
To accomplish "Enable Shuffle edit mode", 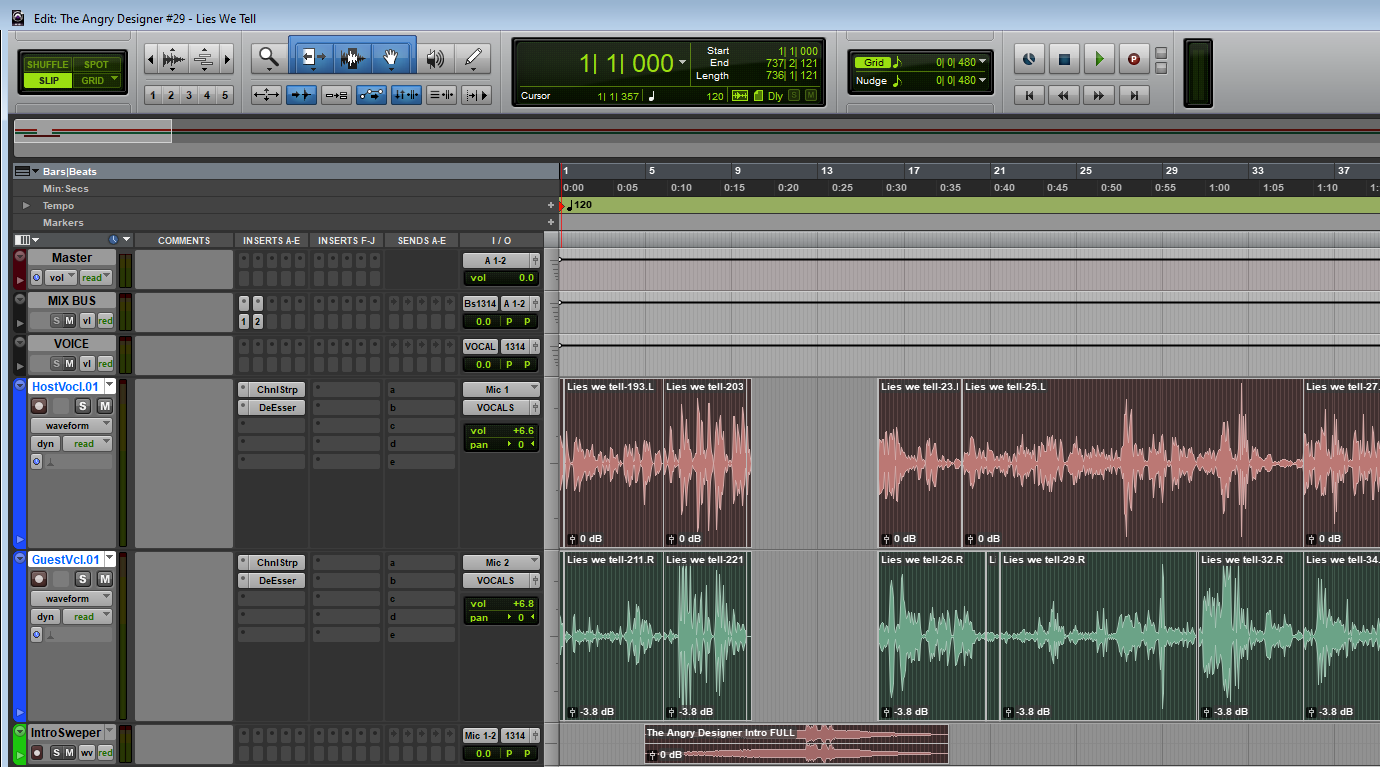I will pos(48,65).
